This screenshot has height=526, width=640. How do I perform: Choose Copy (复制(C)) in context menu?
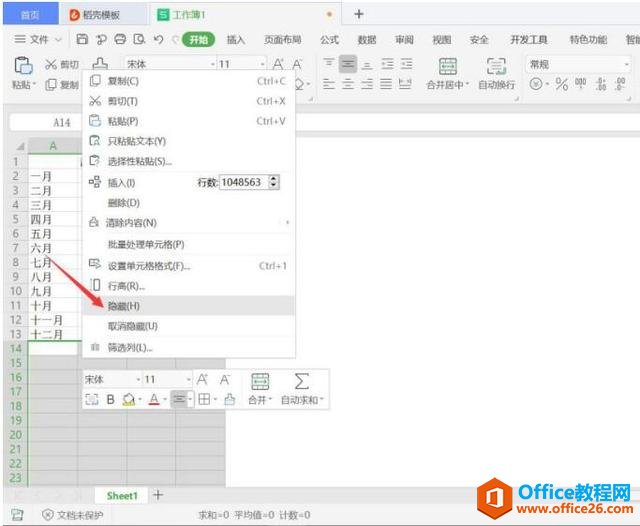[188, 81]
